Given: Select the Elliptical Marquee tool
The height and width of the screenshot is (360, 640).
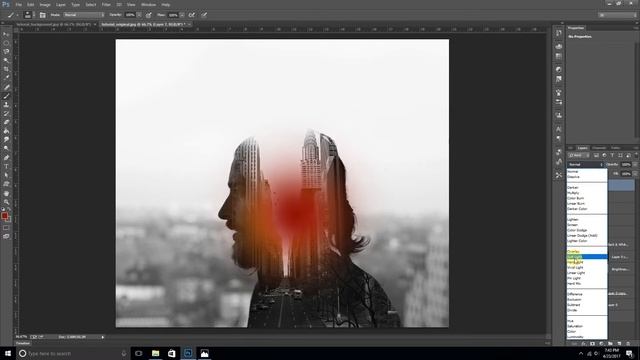Looking at the screenshot, I should 6,43.
